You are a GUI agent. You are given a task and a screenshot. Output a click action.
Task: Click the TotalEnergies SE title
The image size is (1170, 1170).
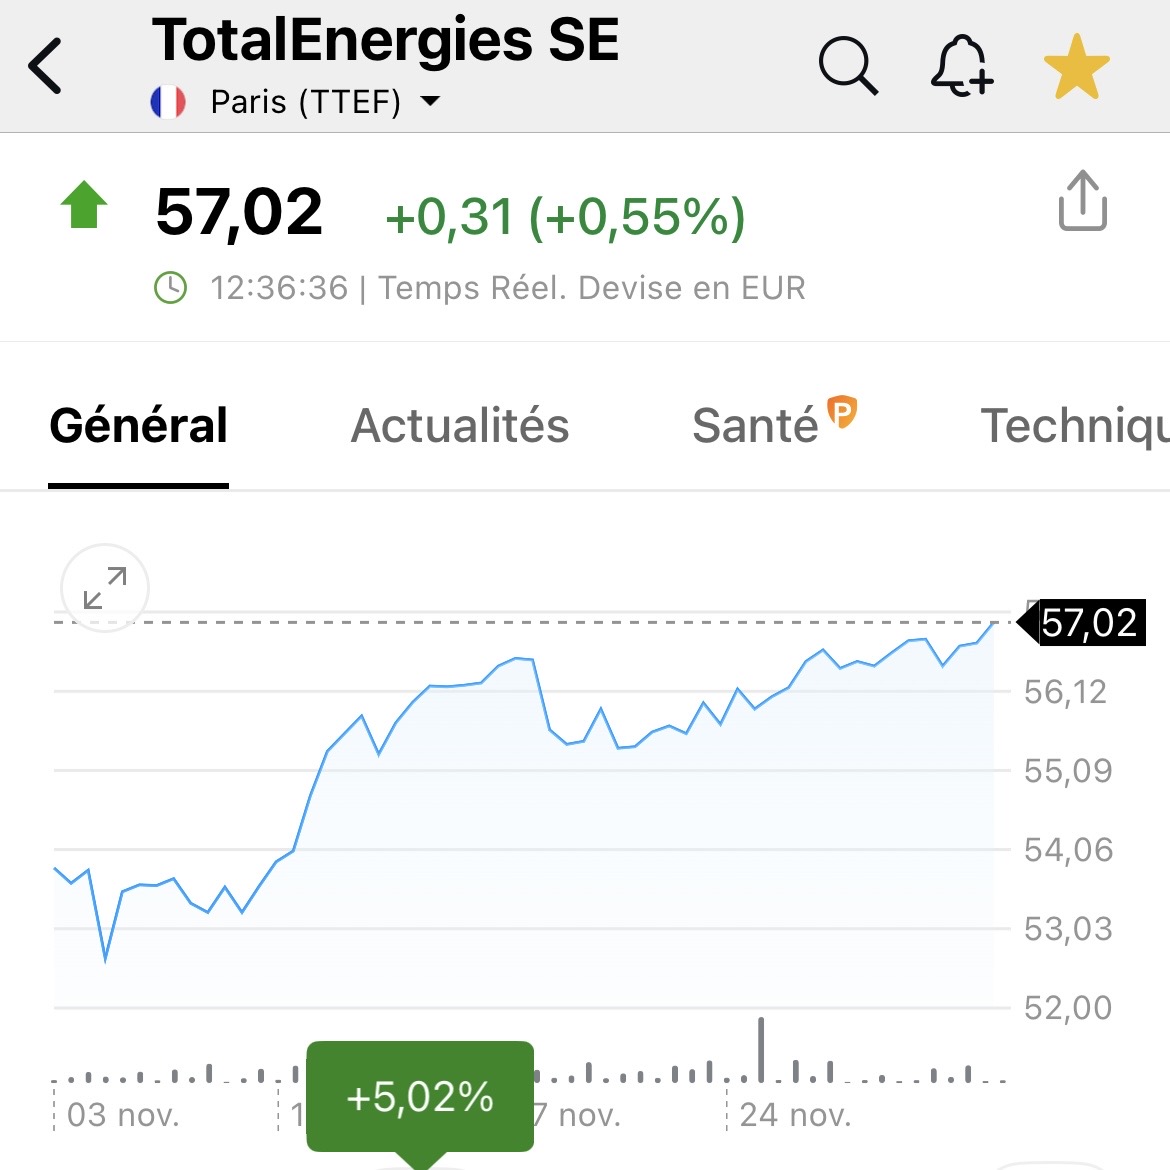[x=386, y=41]
